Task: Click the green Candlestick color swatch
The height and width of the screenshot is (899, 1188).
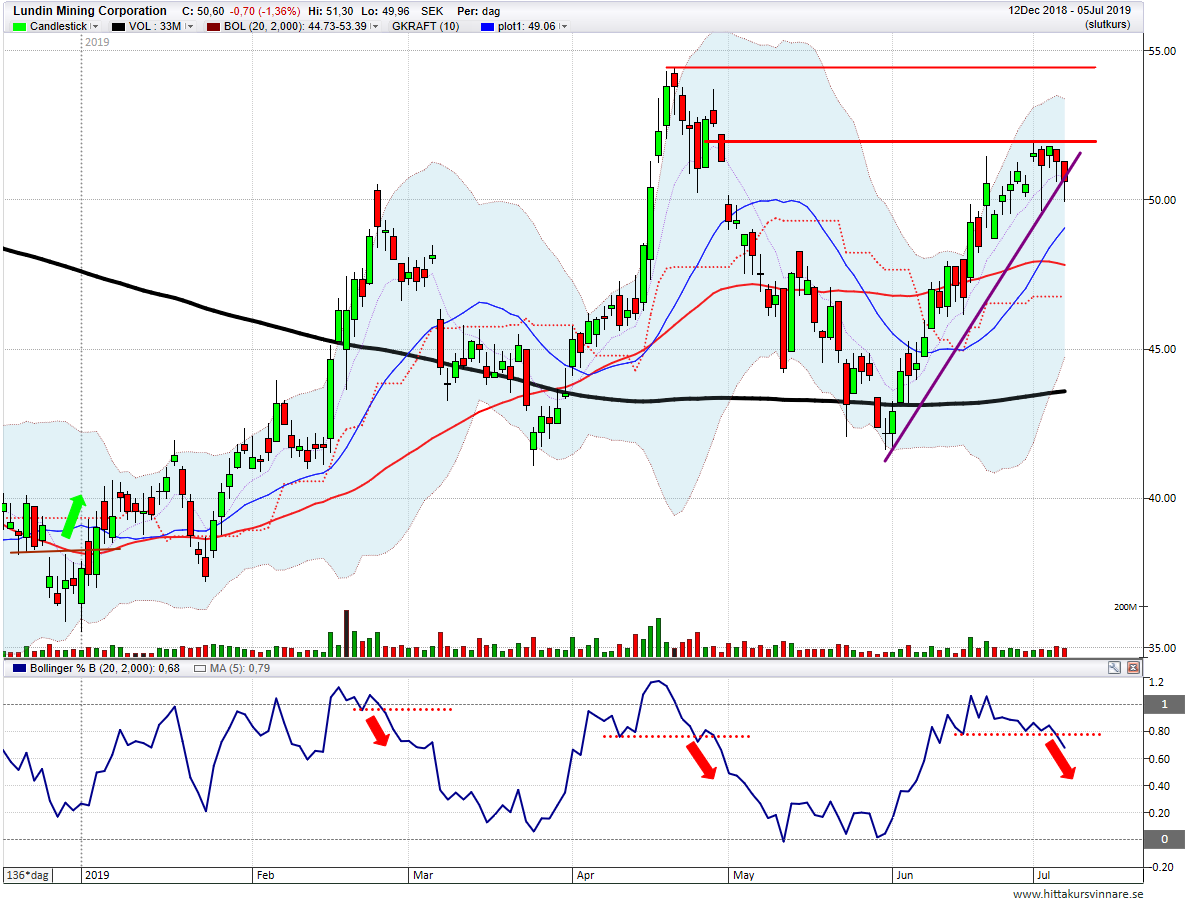Action: point(19,27)
